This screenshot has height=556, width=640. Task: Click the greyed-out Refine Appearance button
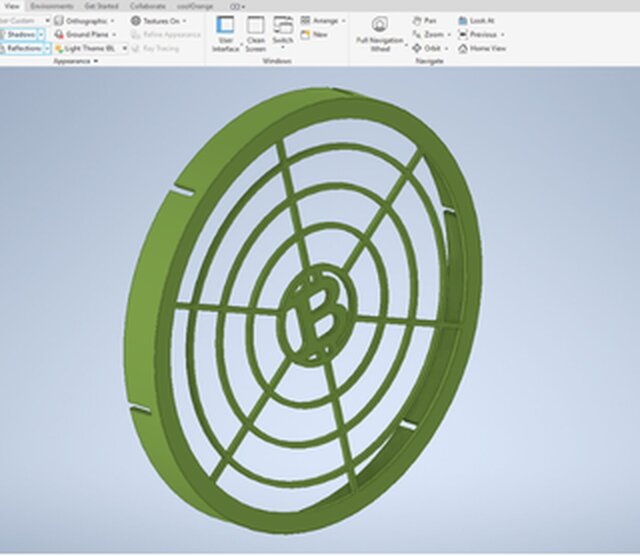166,35
